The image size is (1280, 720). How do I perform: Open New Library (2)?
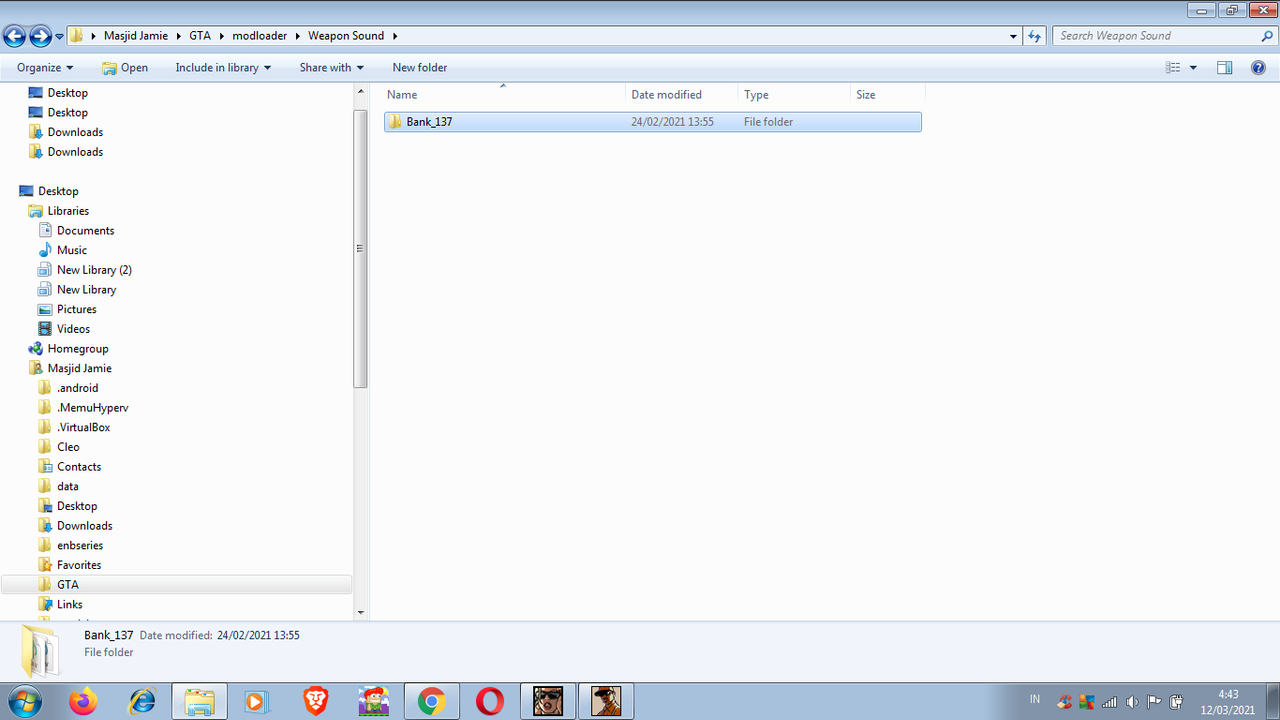point(94,270)
